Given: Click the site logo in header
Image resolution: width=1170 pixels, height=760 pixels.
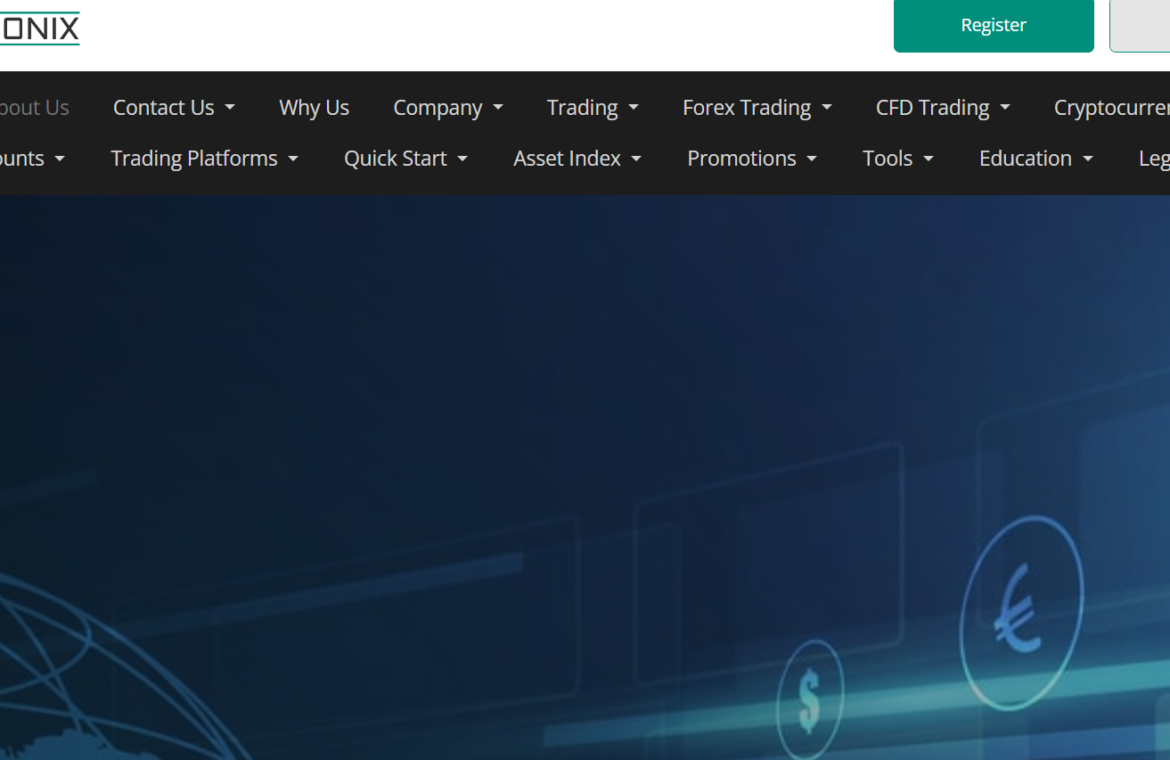Looking at the screenshot, I should [x=39, y=28].
